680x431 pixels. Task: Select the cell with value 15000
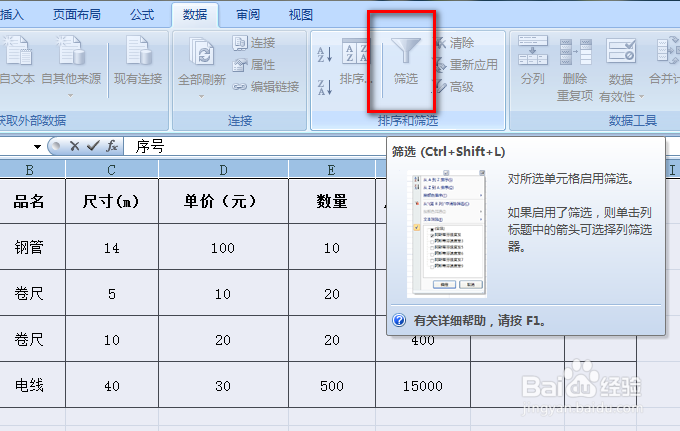pyautogui.click(x=423, y=385)
